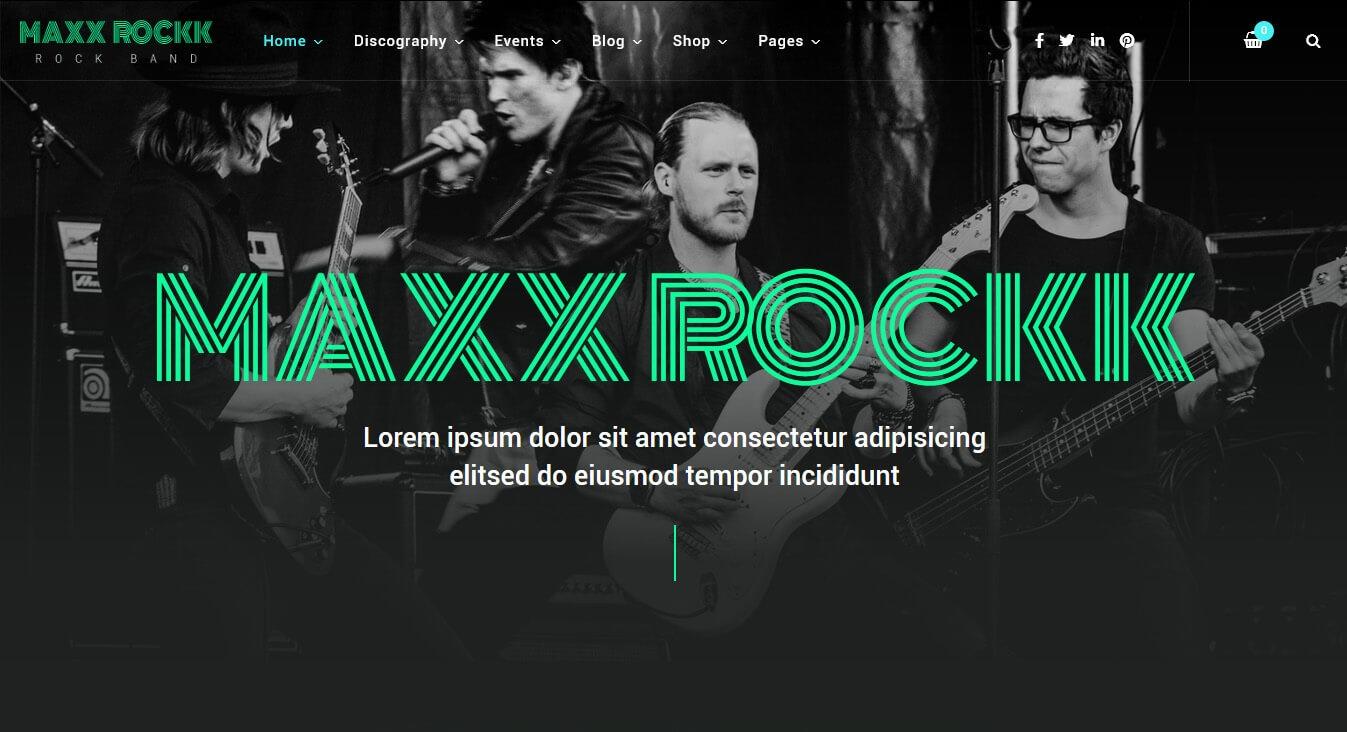
Task: Go to the Blog menu item
Action: click(x=608, y=41)
